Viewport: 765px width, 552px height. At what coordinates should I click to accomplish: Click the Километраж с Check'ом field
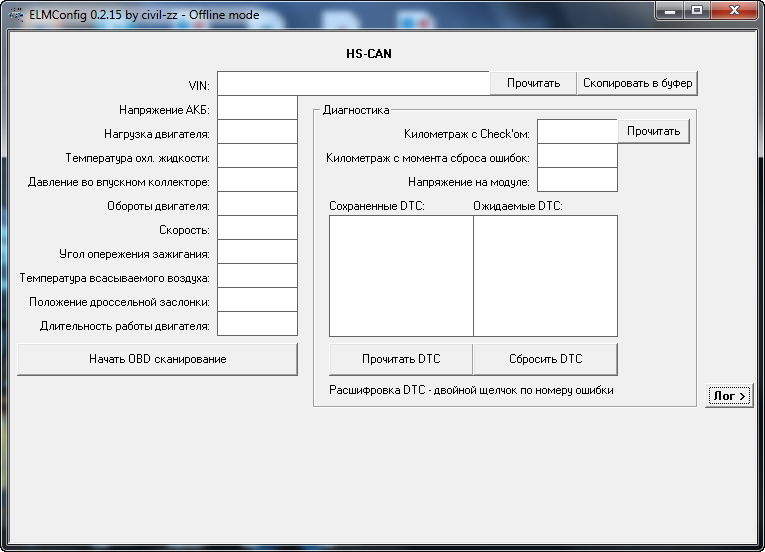click(x=578, y=132)
